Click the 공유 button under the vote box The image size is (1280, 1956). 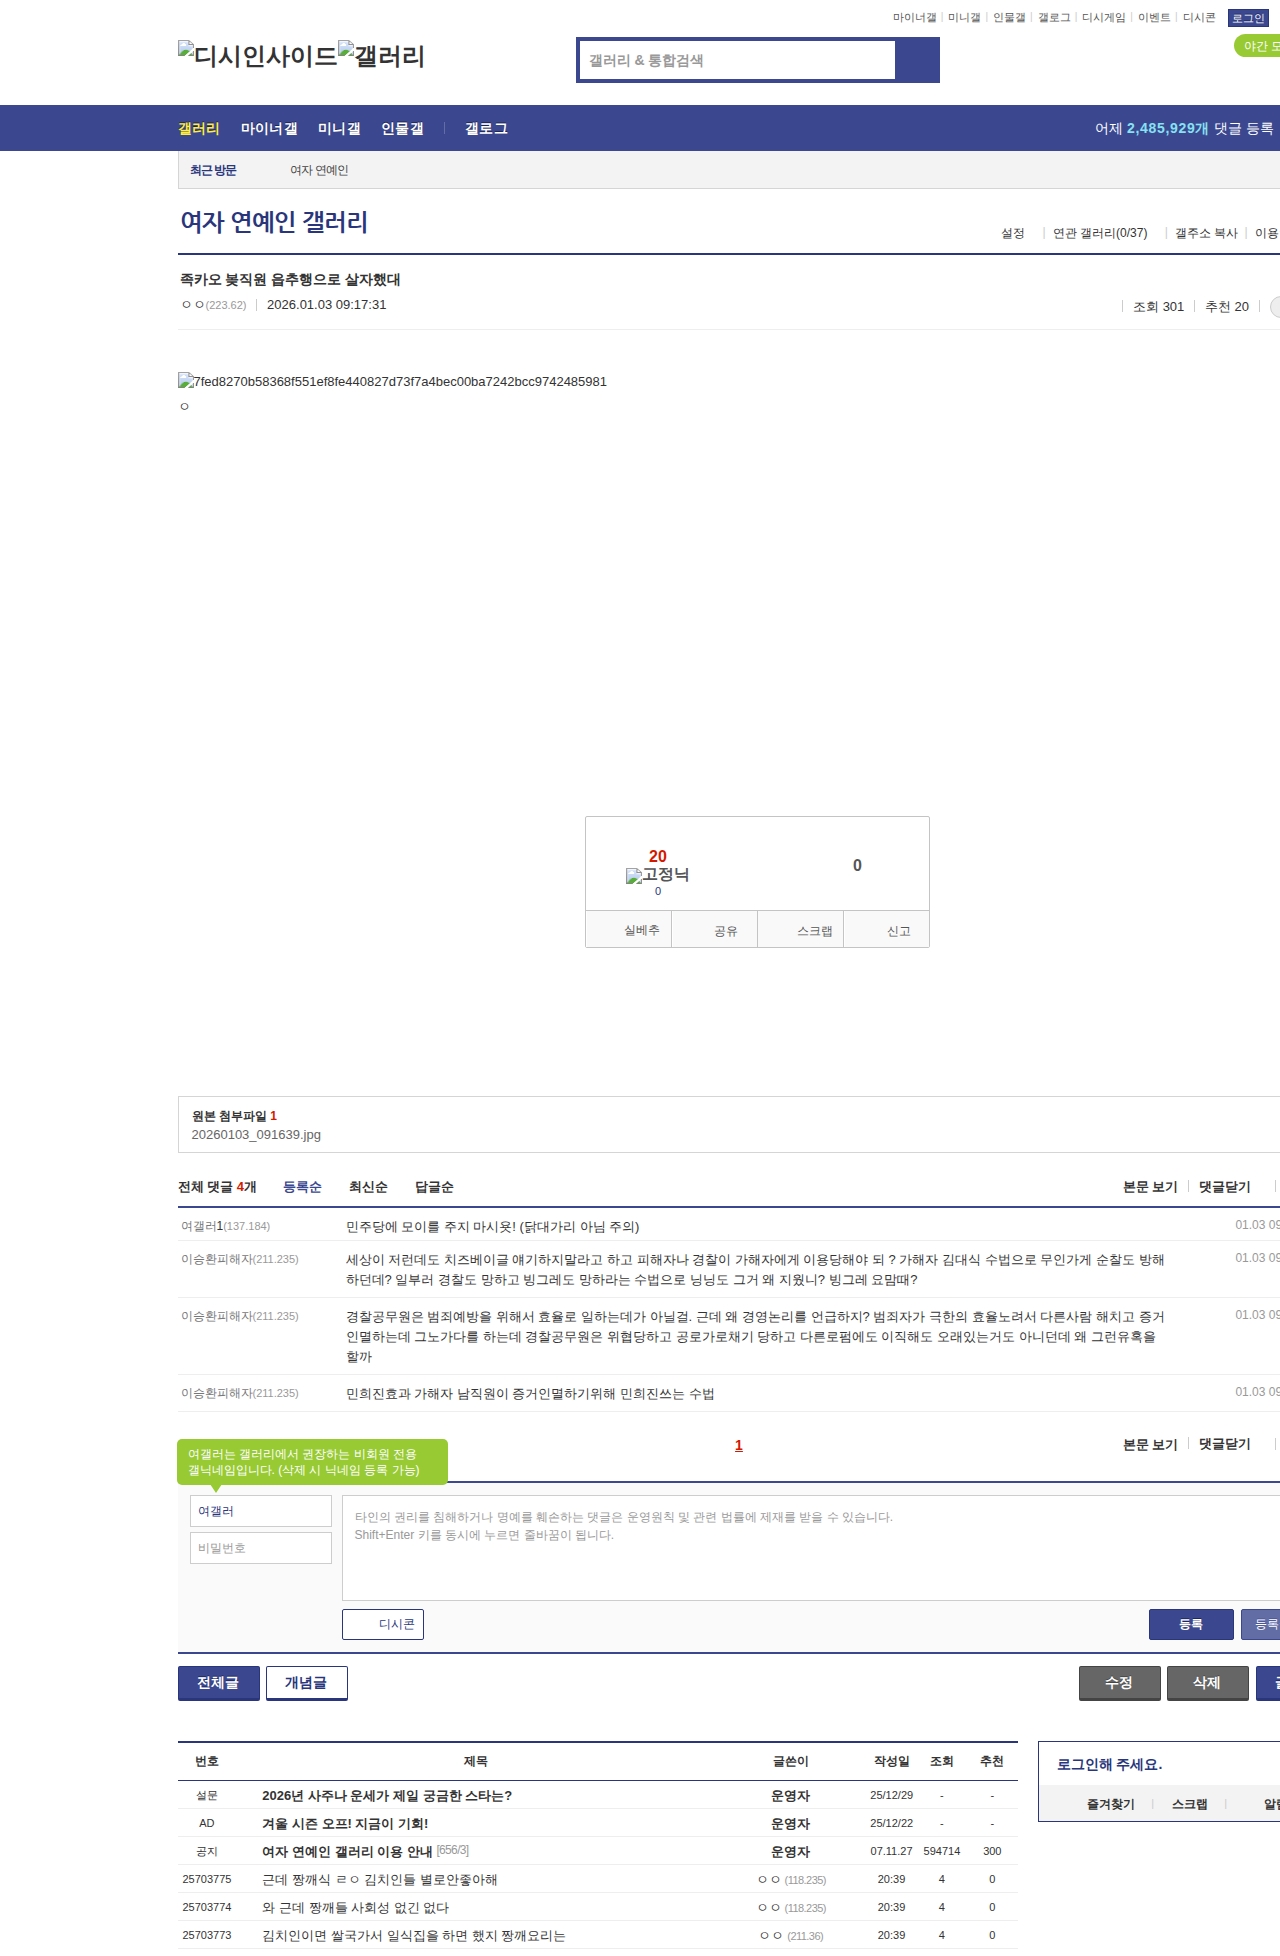(x=714, y=930)
